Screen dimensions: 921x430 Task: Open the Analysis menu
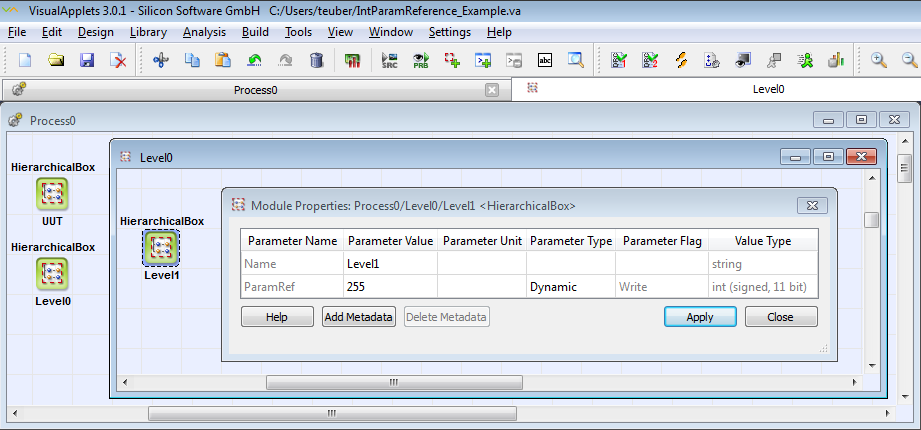(205, 32)
